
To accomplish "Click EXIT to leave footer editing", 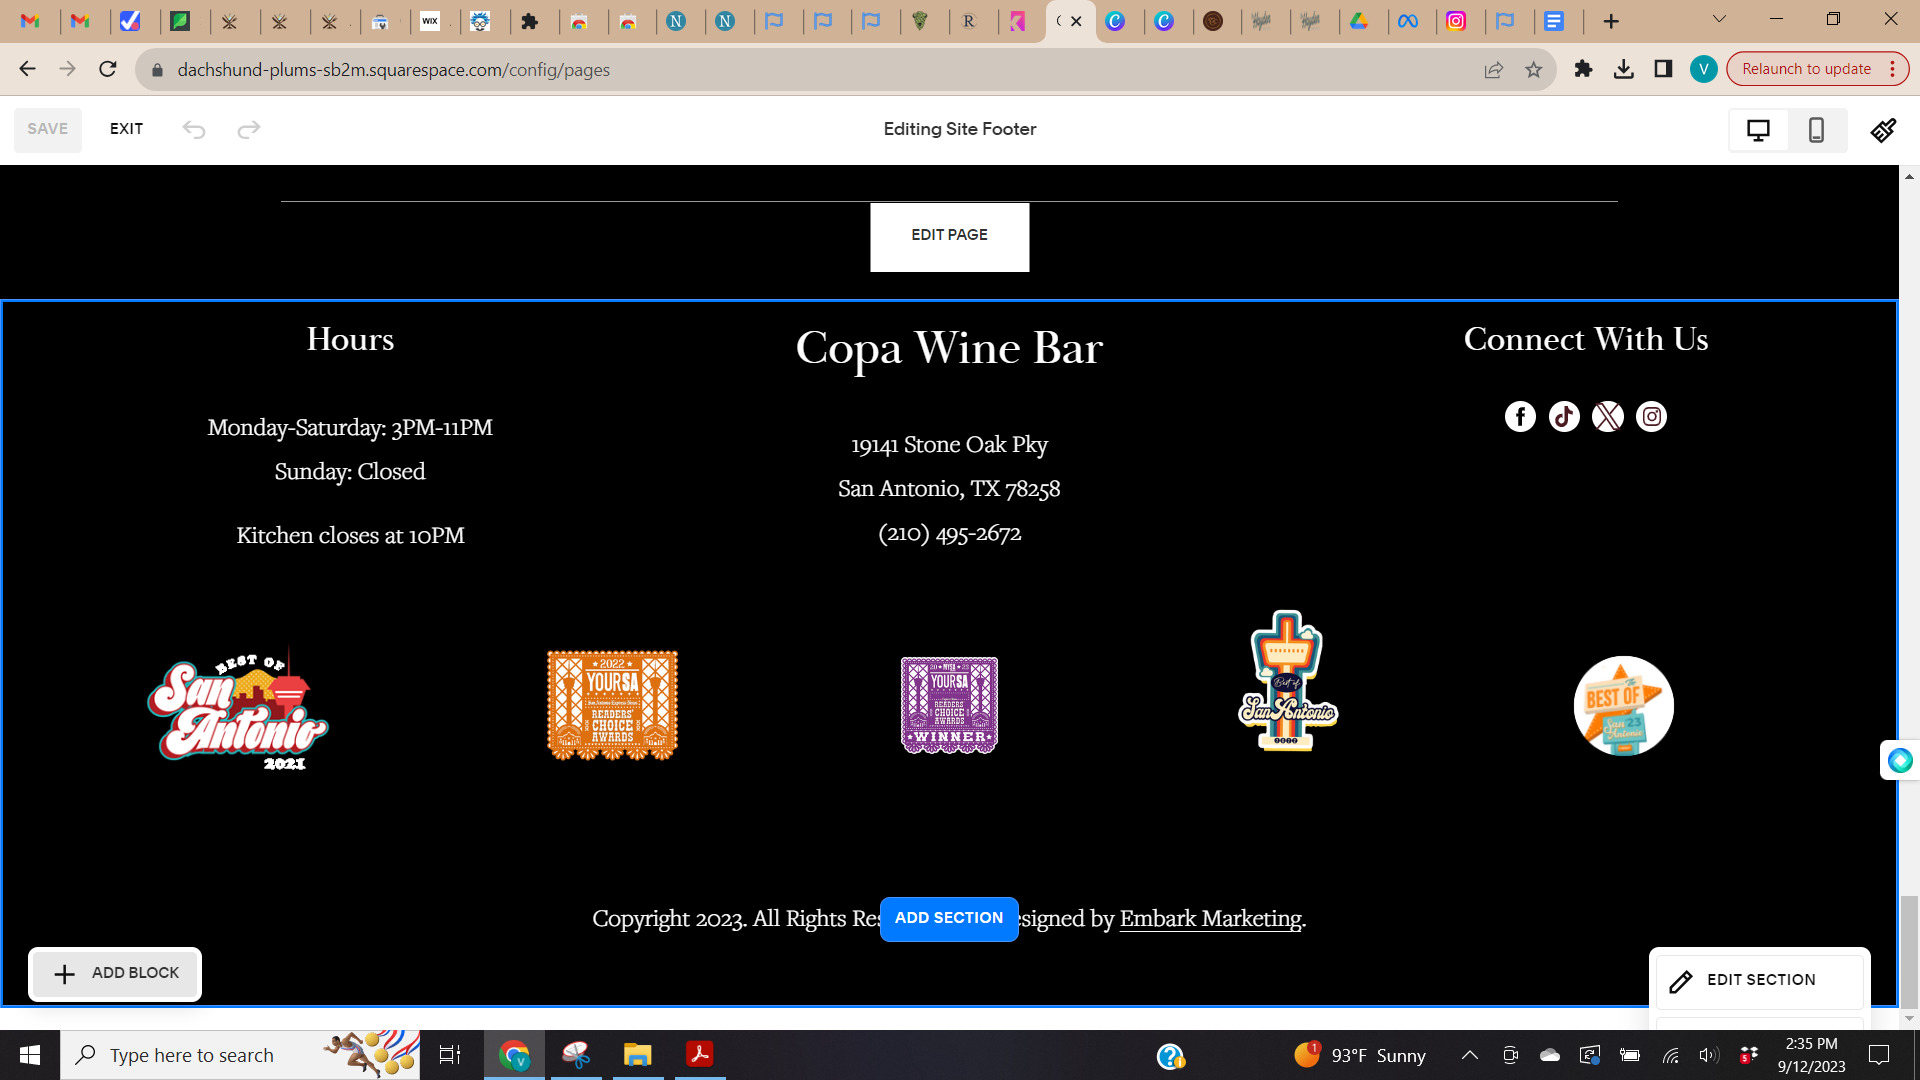I will 126,129.
